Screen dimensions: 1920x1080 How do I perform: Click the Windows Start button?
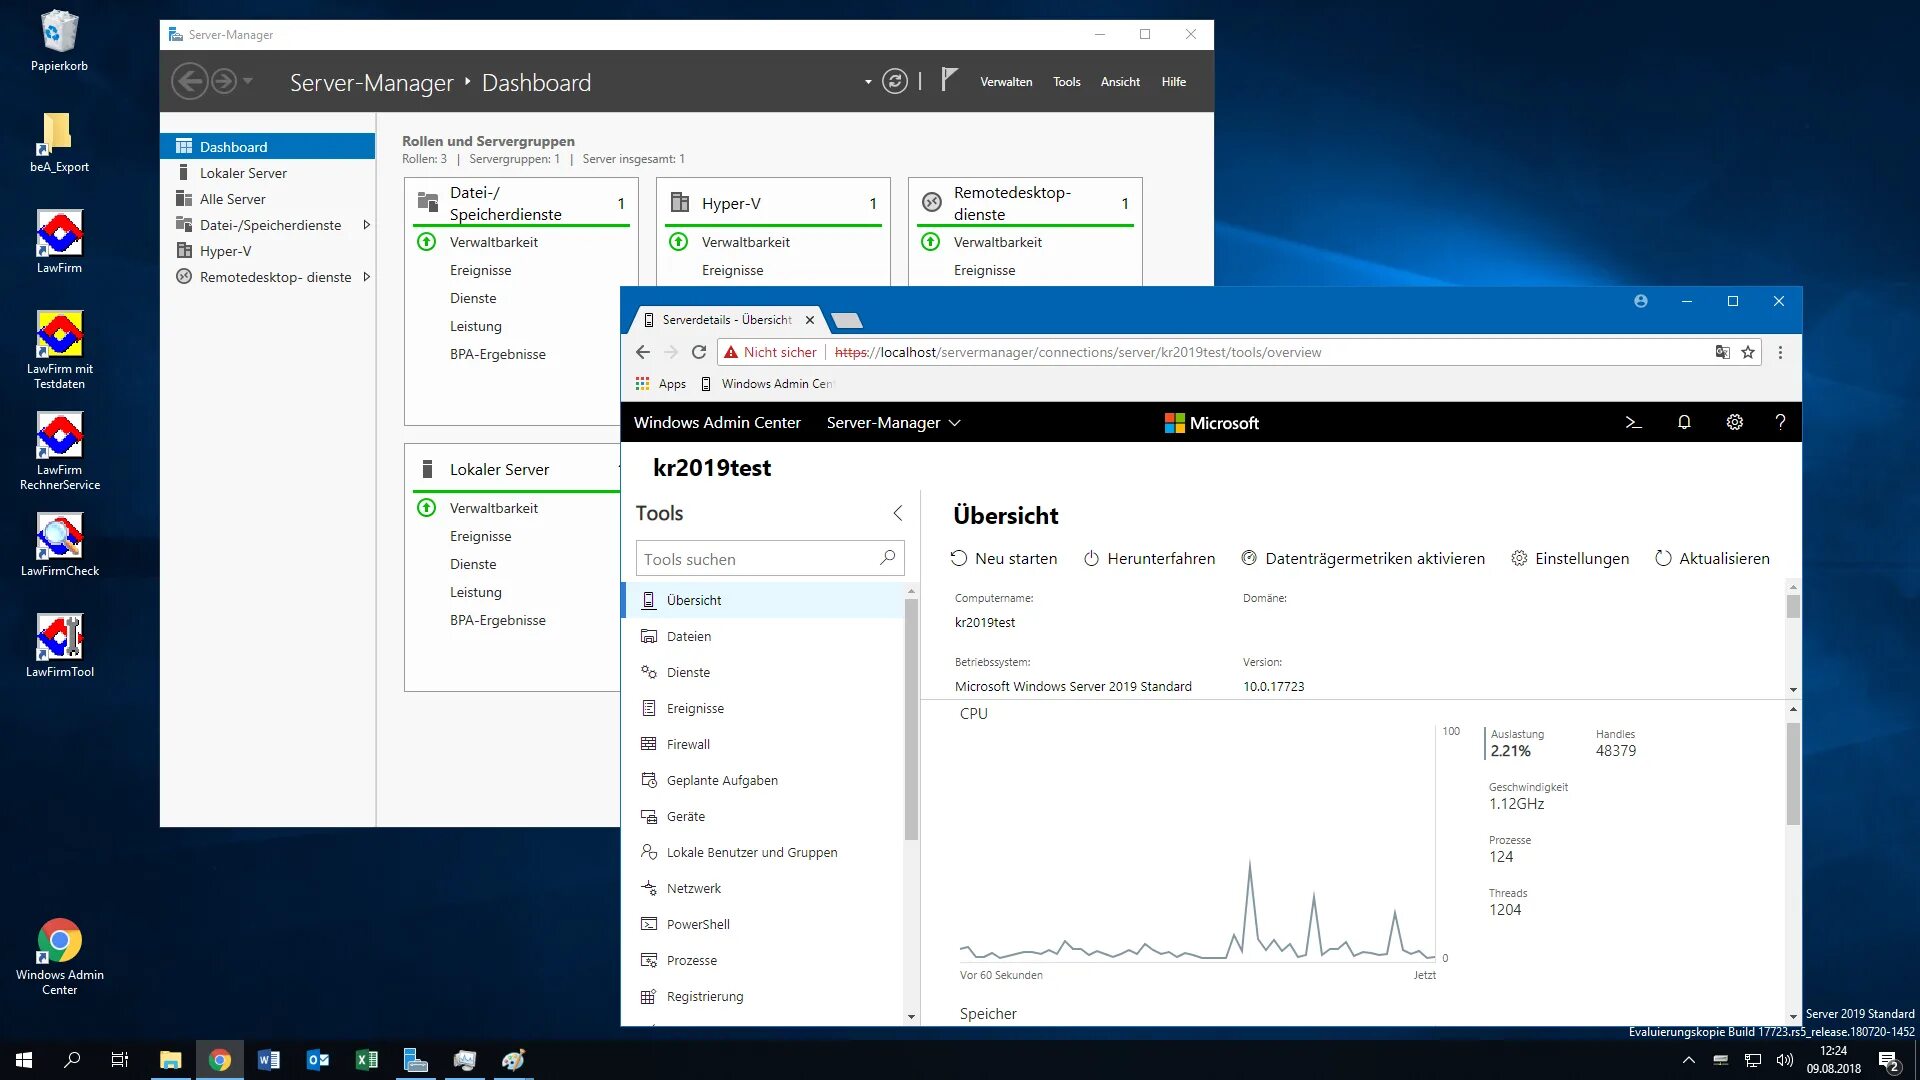point(24,1060)
